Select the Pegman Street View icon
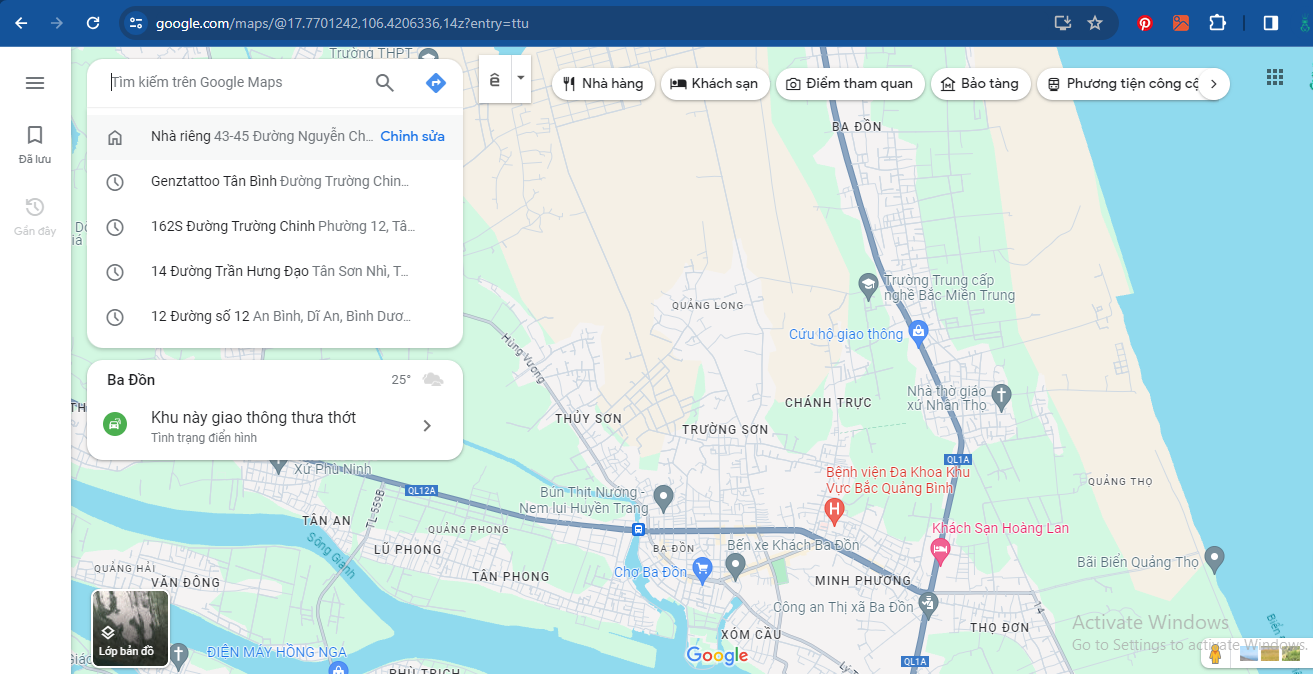The image size is (1313, 674). 1215,654
